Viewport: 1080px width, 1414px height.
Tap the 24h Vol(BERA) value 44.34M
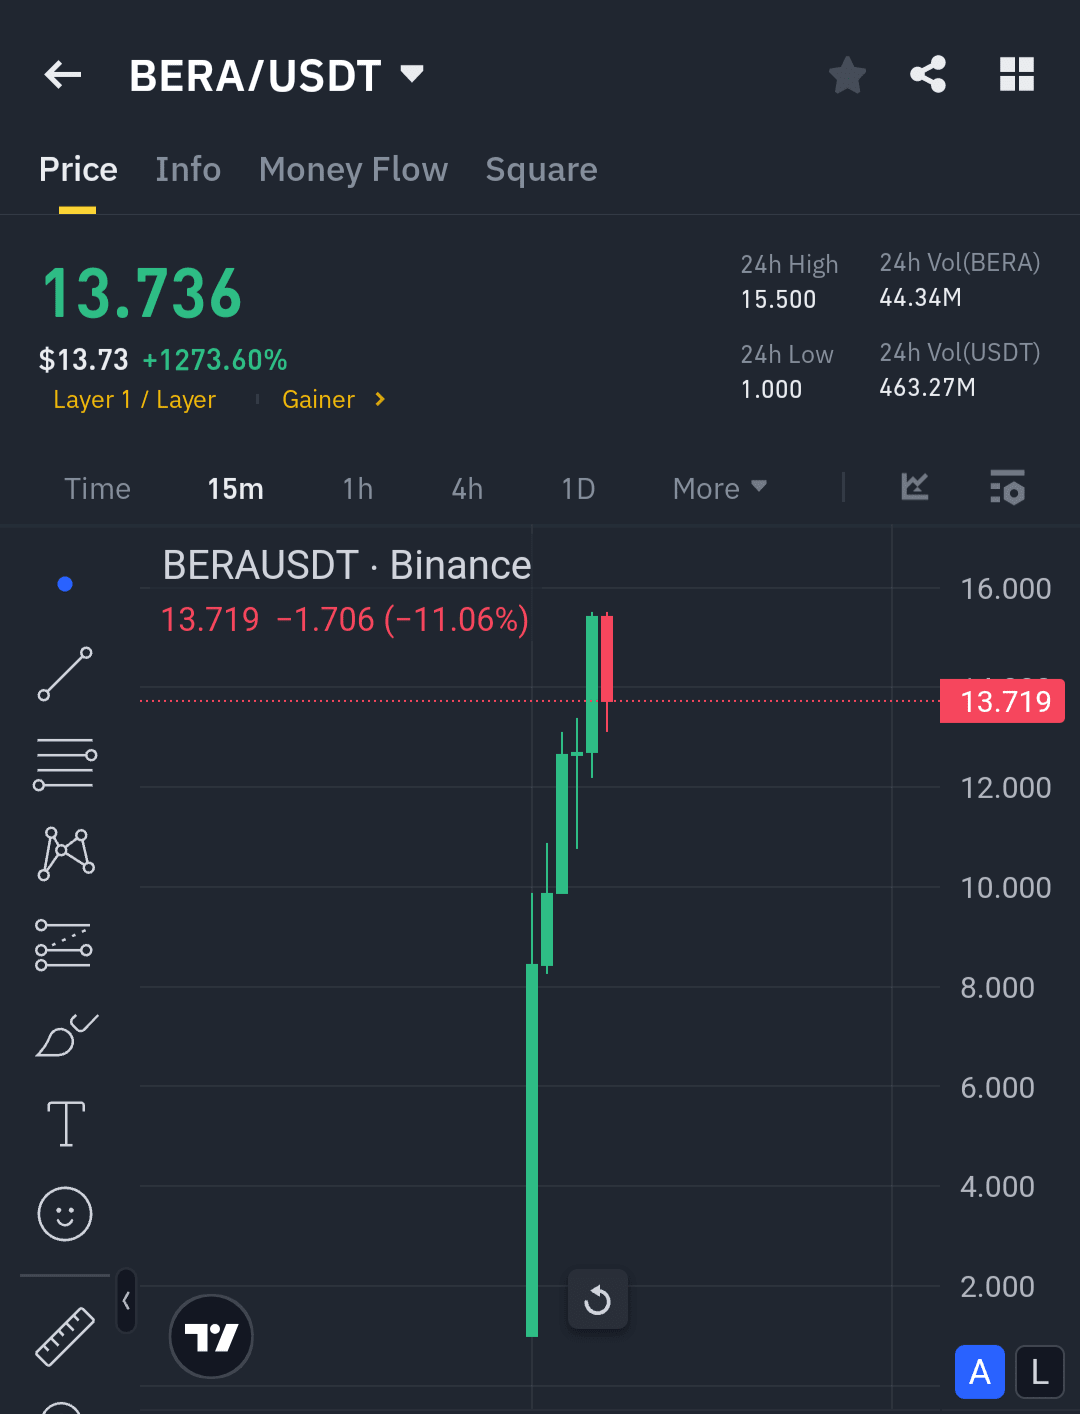920,297
